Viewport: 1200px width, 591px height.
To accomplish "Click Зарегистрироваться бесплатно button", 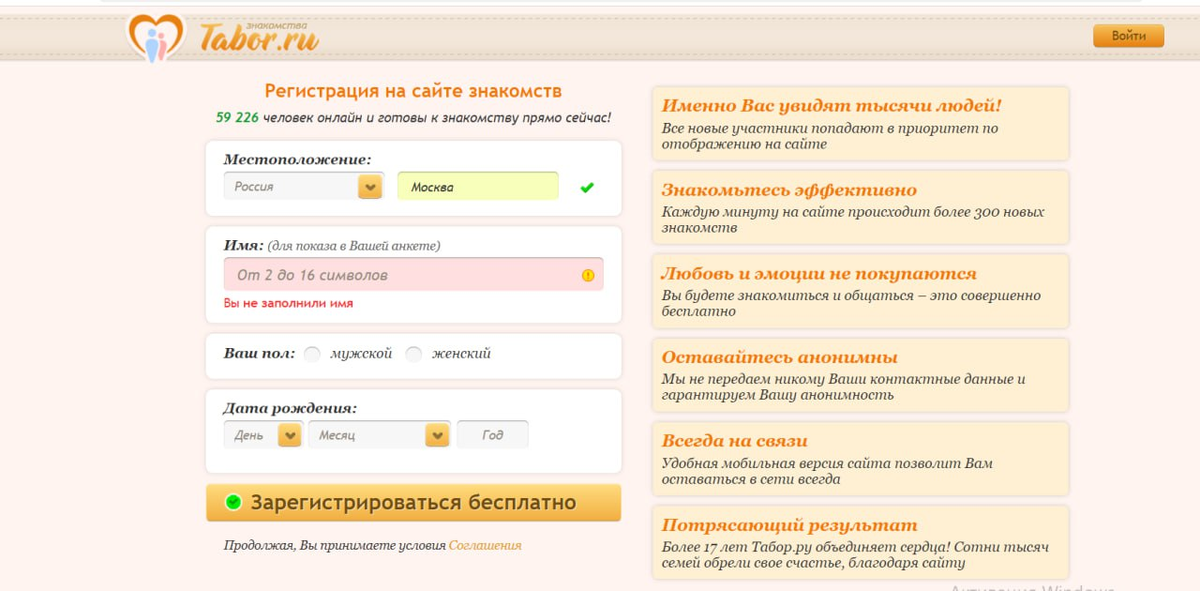I will point(413,503).
